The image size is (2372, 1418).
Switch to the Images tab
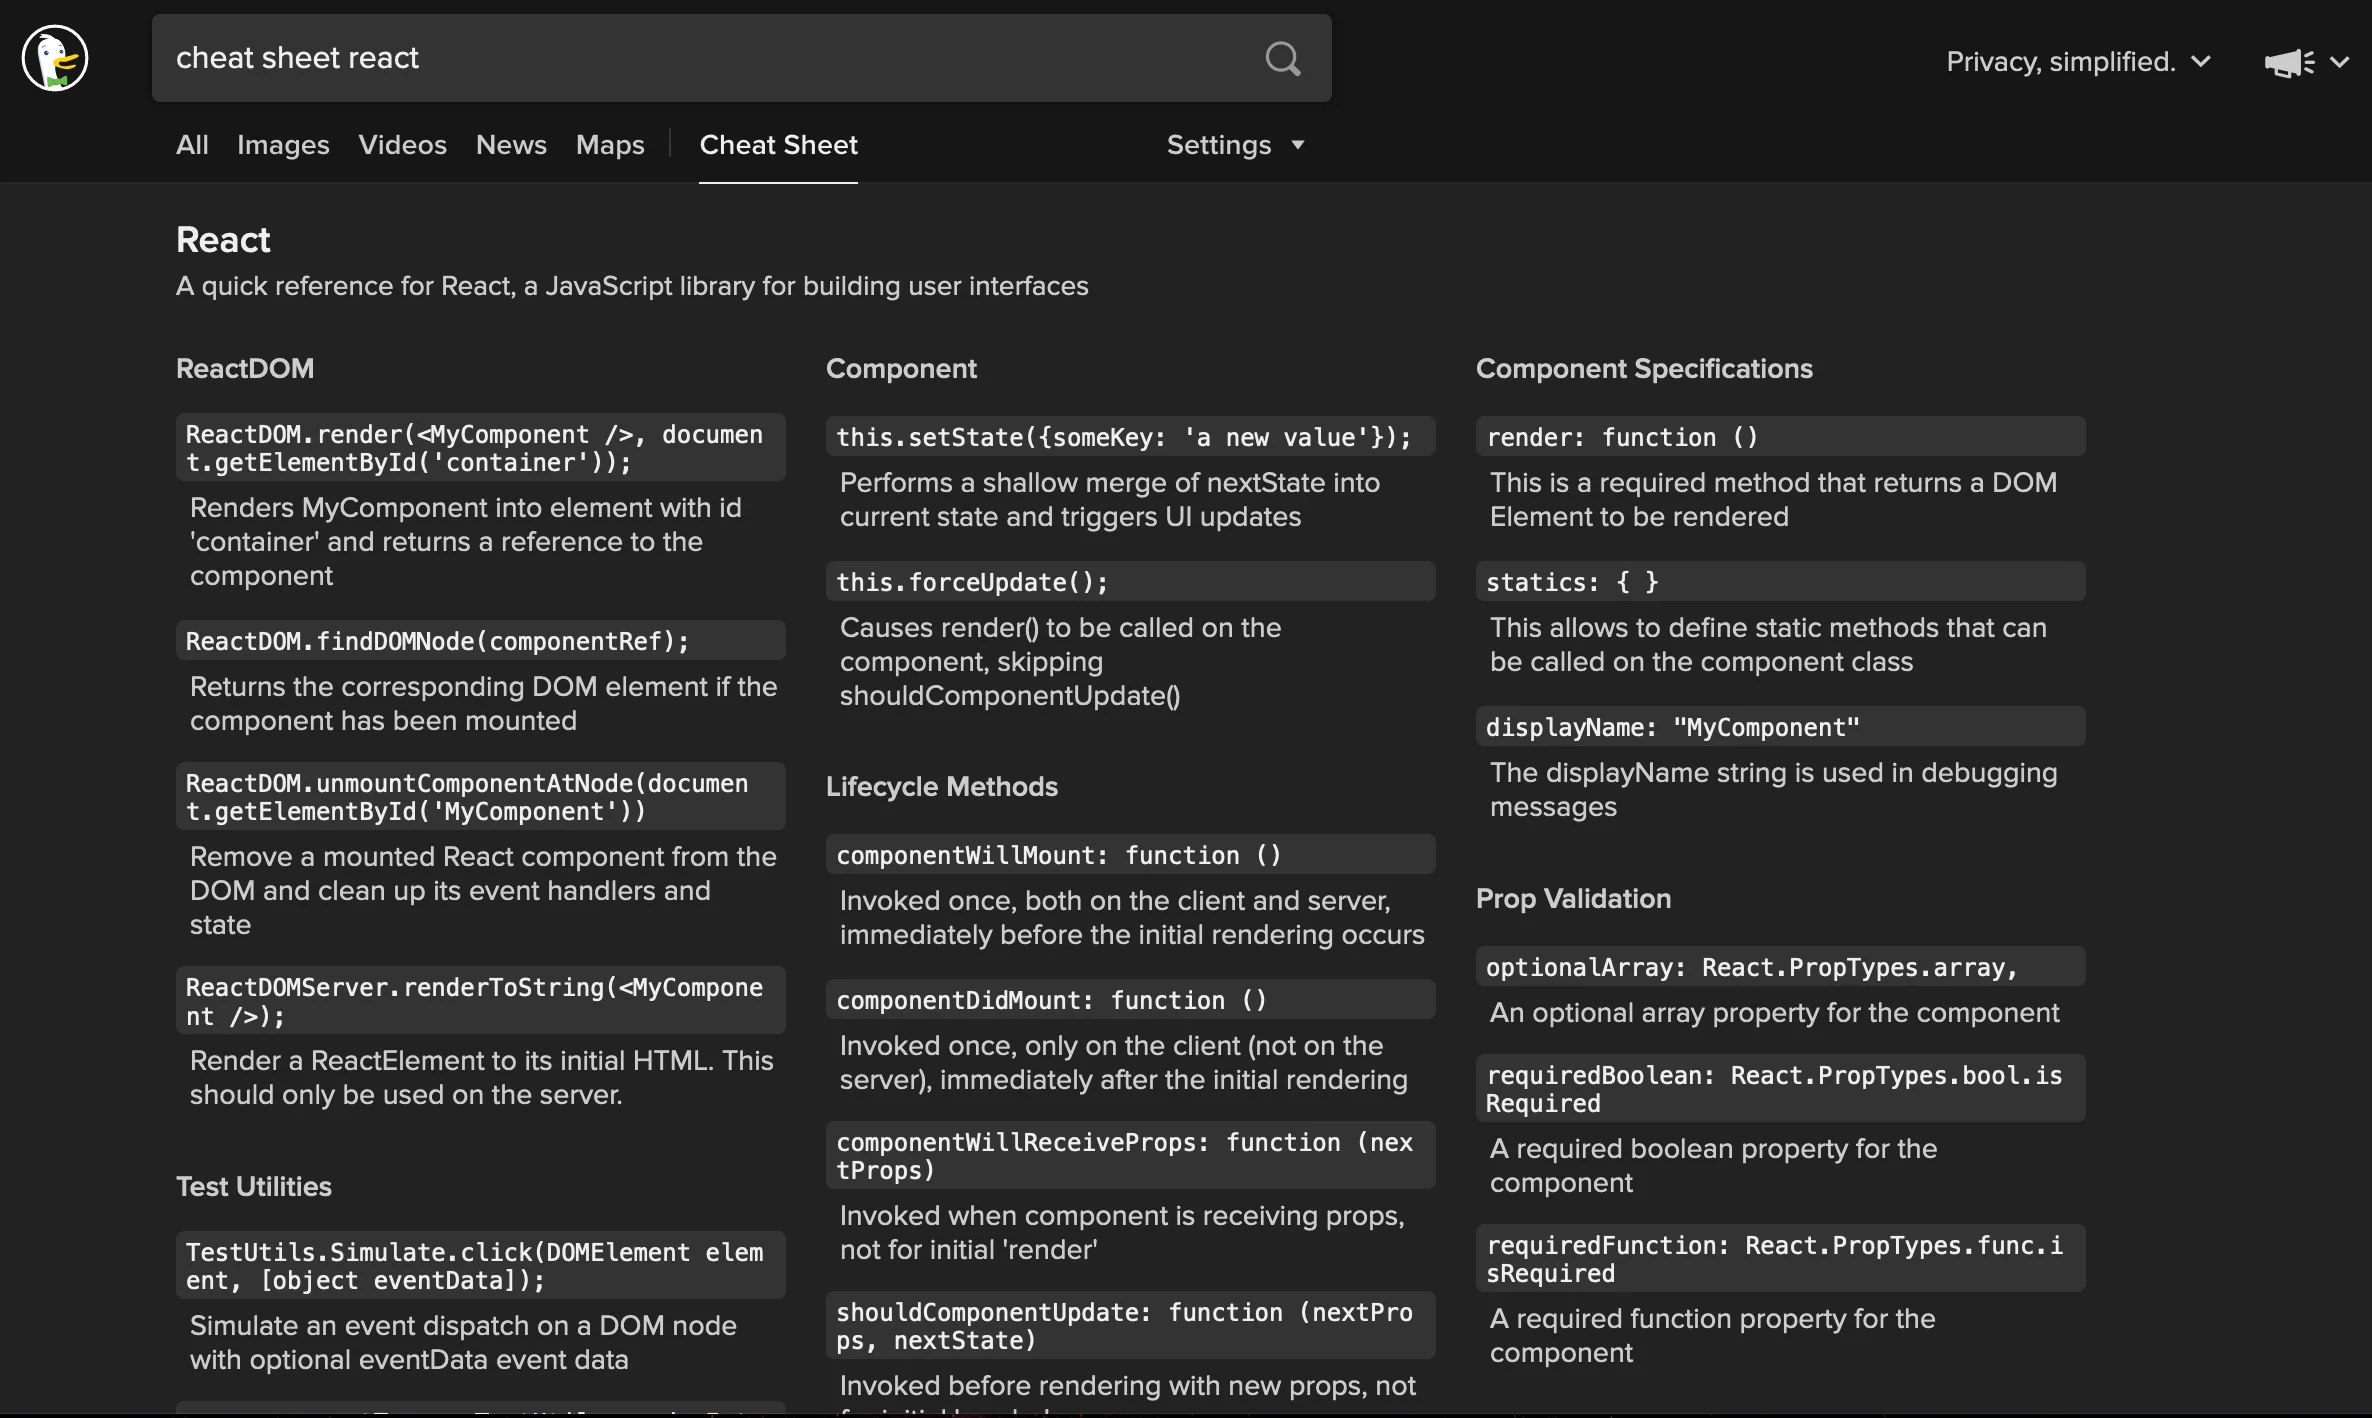283,145
